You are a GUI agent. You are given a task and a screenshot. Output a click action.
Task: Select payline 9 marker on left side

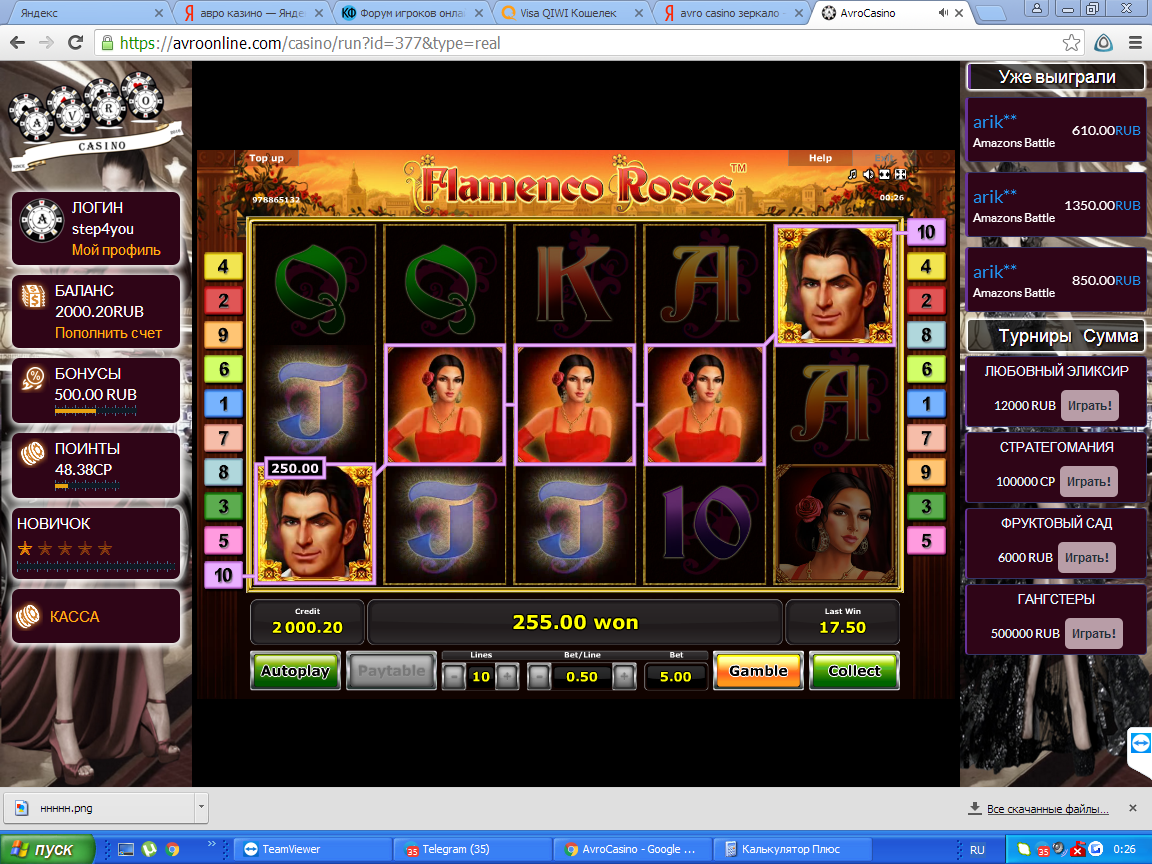pos(223,335)
